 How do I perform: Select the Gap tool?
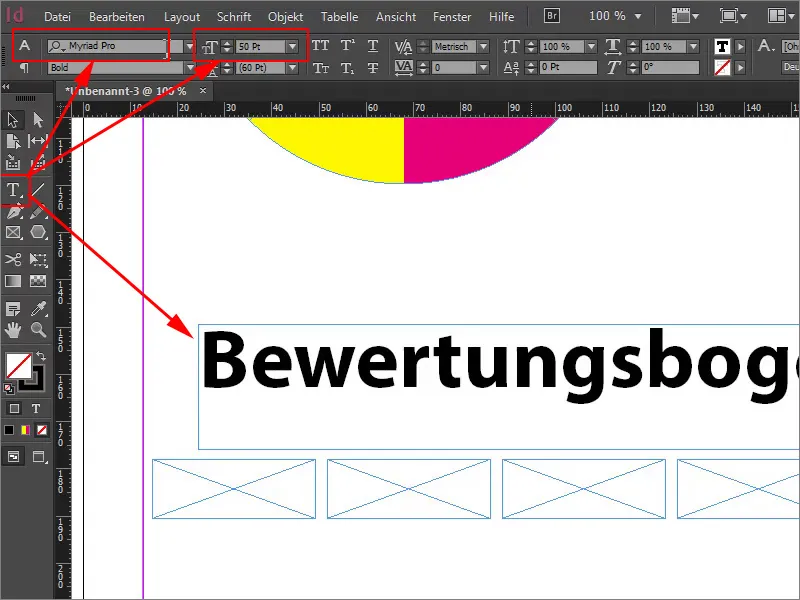click(38, 141)
